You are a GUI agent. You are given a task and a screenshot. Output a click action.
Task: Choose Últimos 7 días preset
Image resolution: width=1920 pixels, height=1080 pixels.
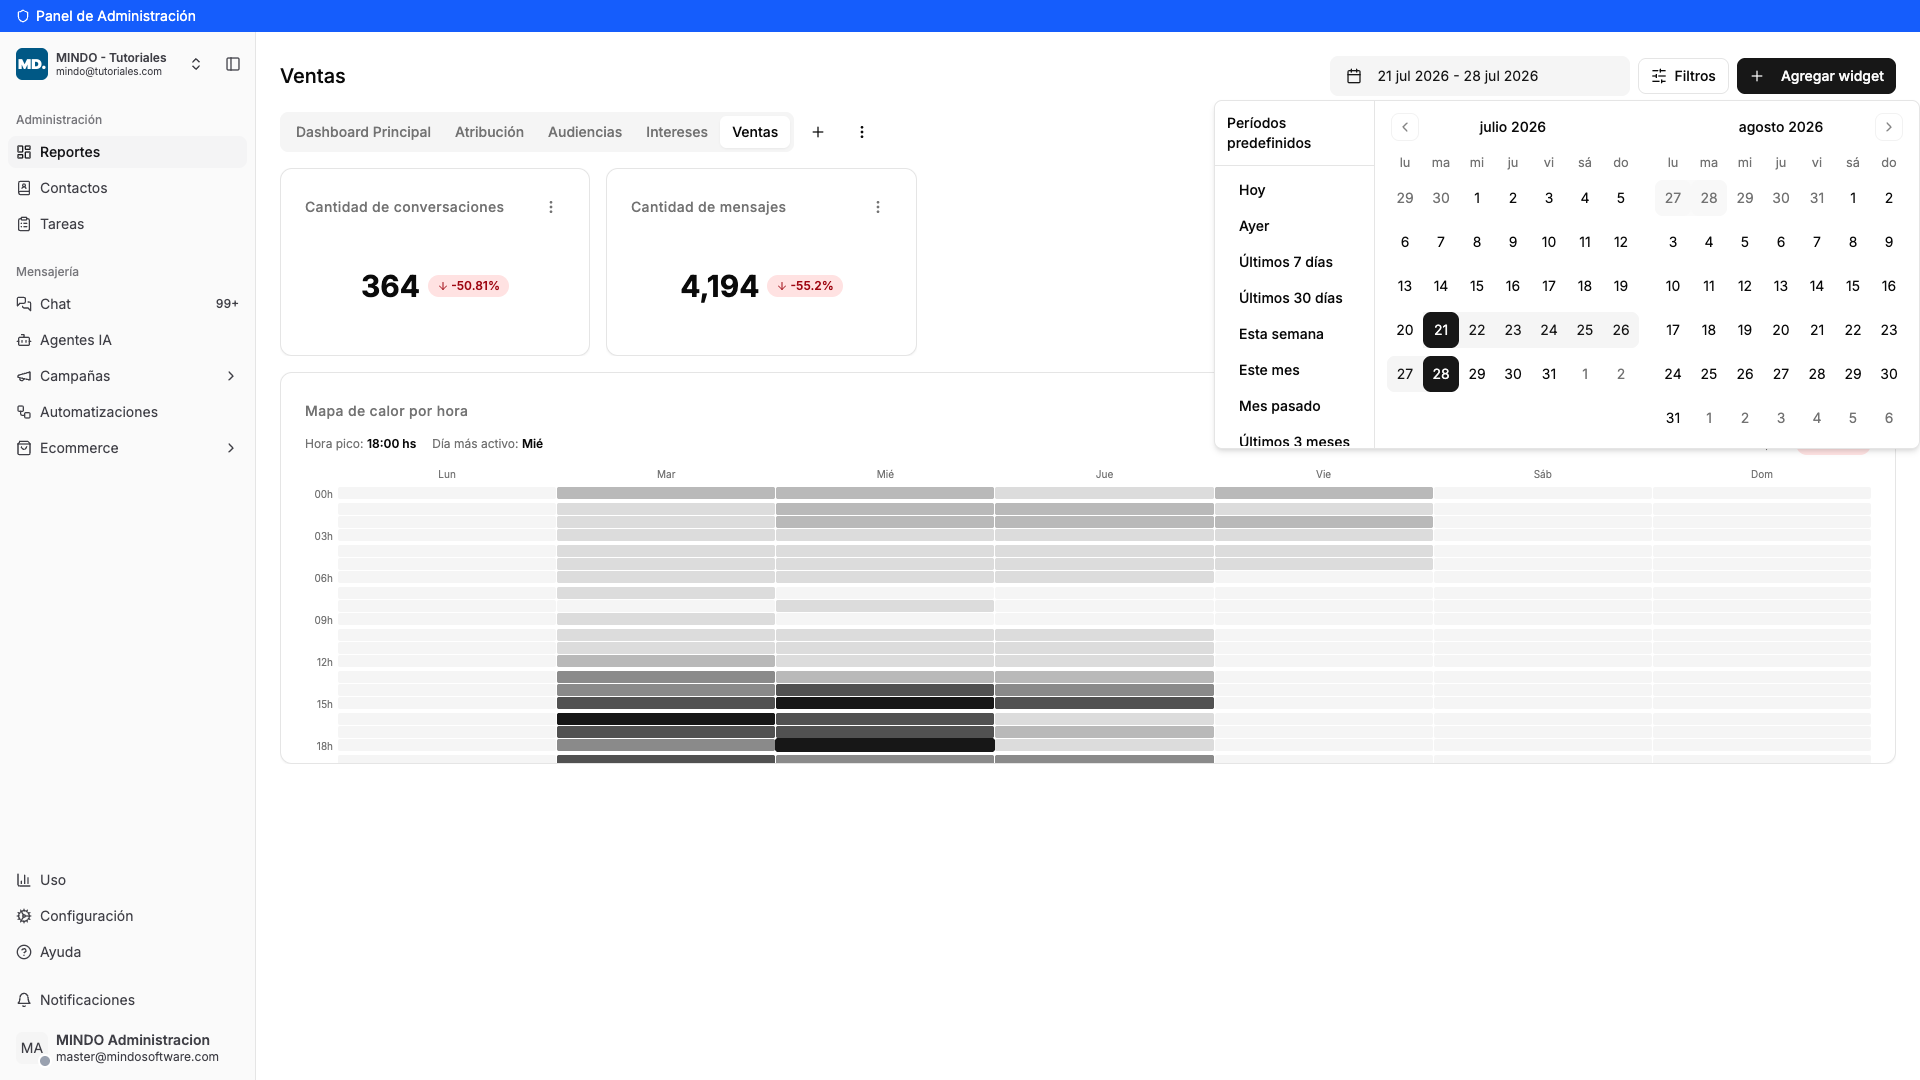pos(1295,262)
